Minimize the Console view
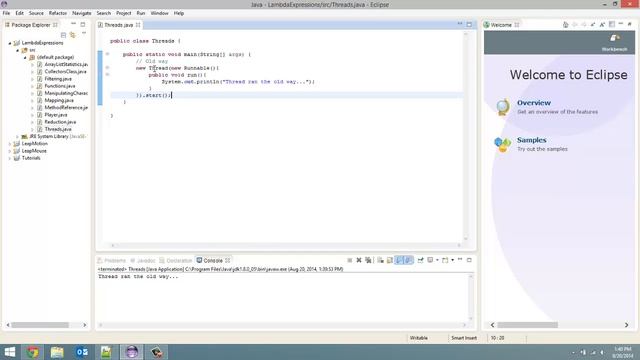This screenshot has height=360, width=640. [460, 259]
